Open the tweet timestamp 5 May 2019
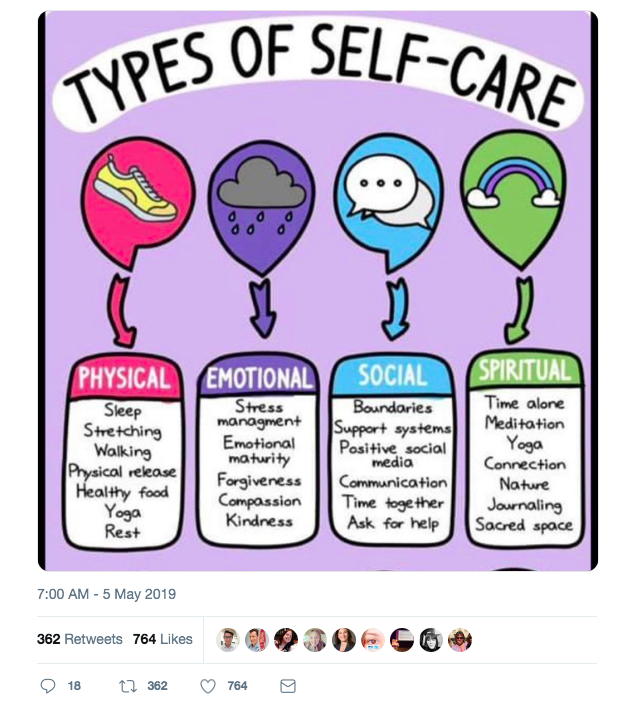The image size is (634, 709). [106, 594]
